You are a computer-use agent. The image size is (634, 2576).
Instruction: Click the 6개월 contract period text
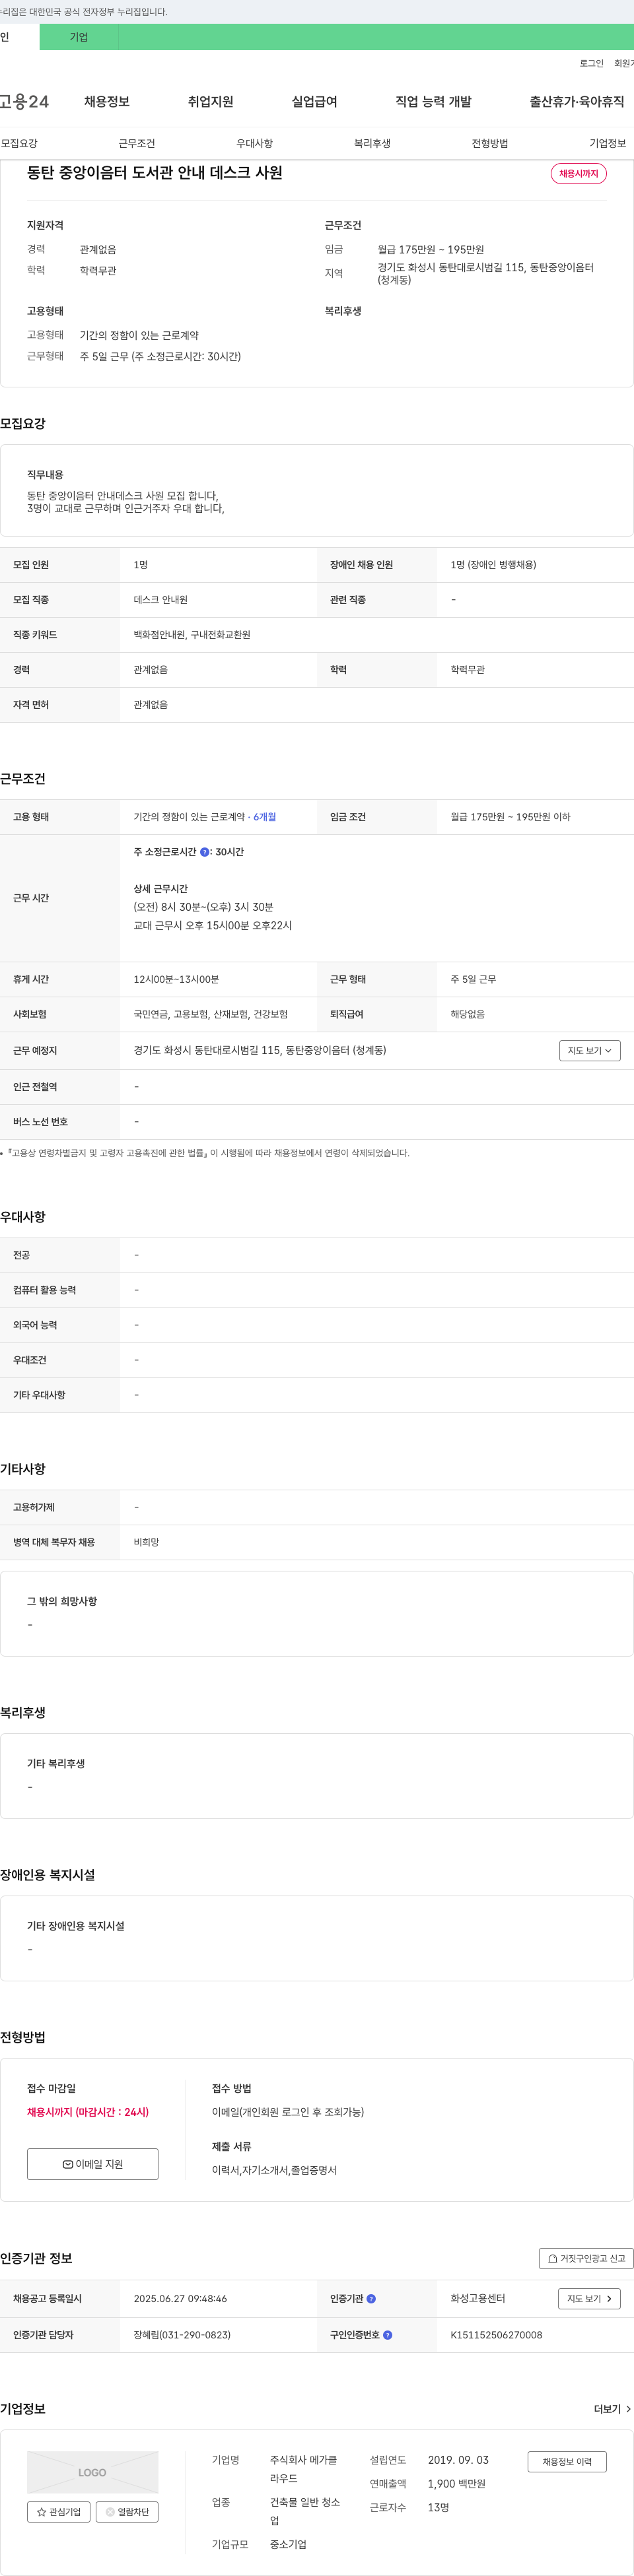(x=265, y=817)
